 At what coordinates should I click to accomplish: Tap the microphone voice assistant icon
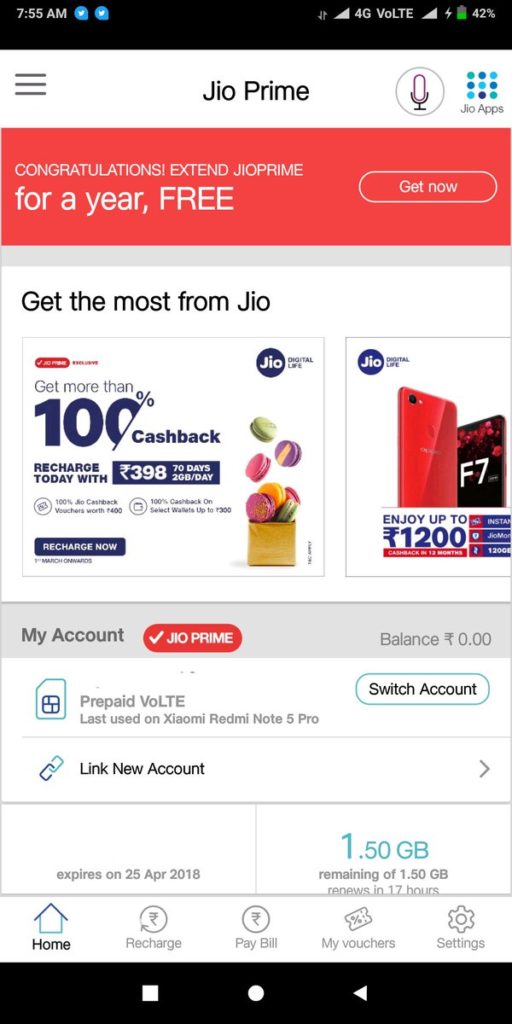tap(419, 91)
